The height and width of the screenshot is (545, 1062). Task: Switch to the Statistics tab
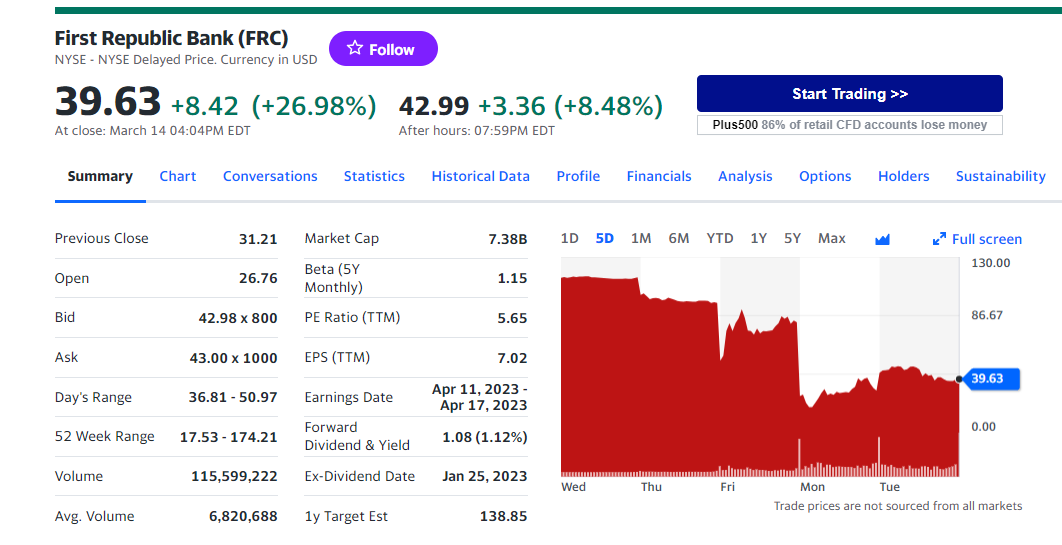point(374,176)
